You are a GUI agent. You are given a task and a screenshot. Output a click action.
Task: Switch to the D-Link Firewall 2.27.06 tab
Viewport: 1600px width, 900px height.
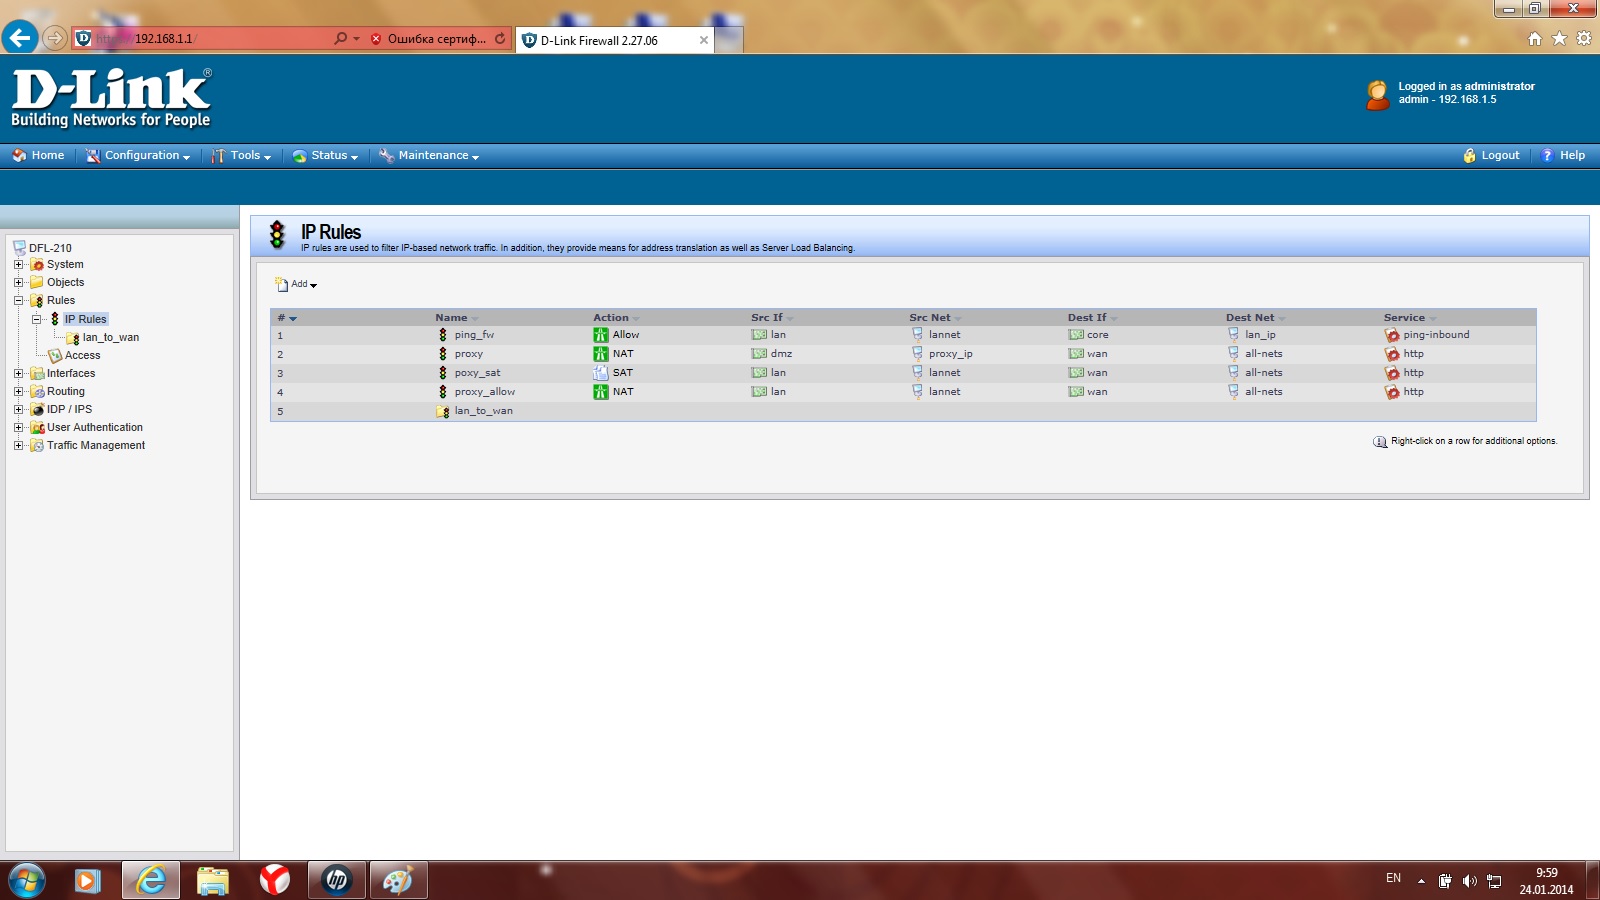click(x=615, y=40)
